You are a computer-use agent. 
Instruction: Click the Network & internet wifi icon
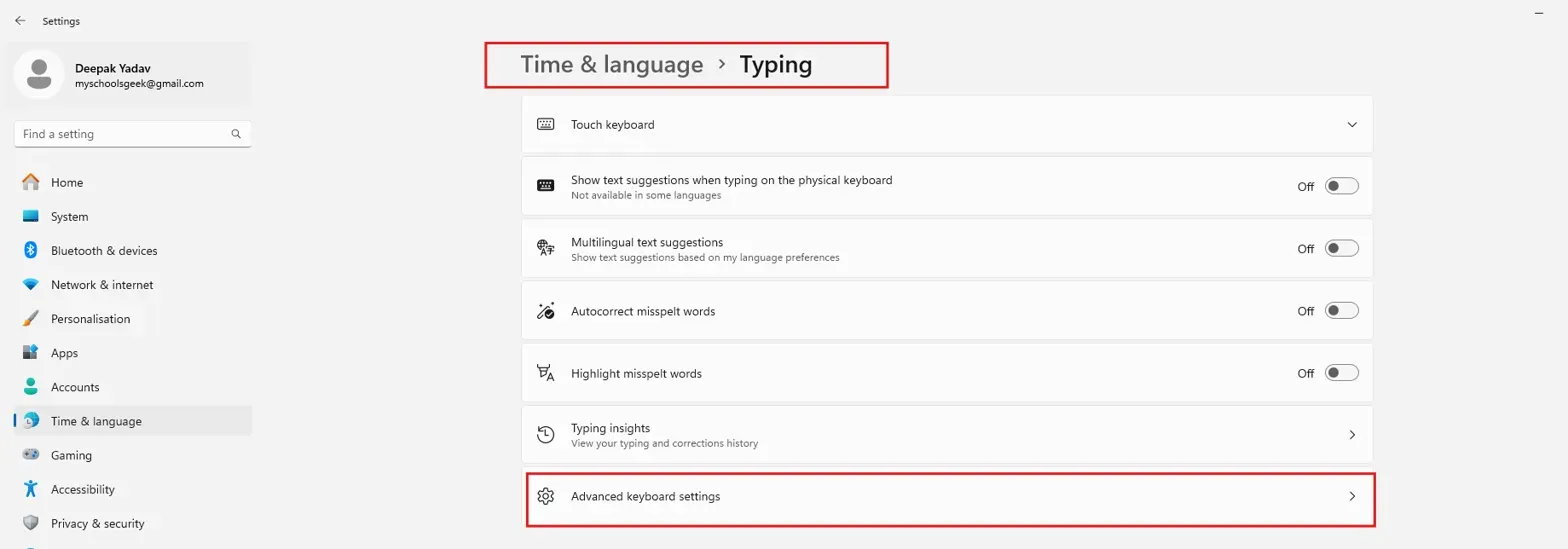(31, 285)
